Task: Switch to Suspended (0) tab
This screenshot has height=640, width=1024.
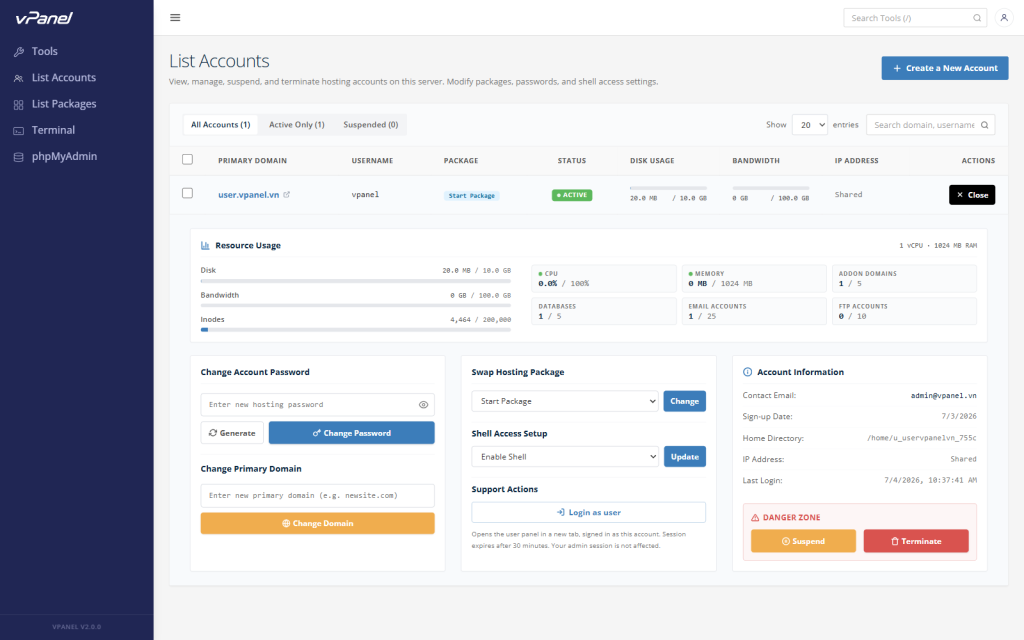Action: click(x=370, y=125)
